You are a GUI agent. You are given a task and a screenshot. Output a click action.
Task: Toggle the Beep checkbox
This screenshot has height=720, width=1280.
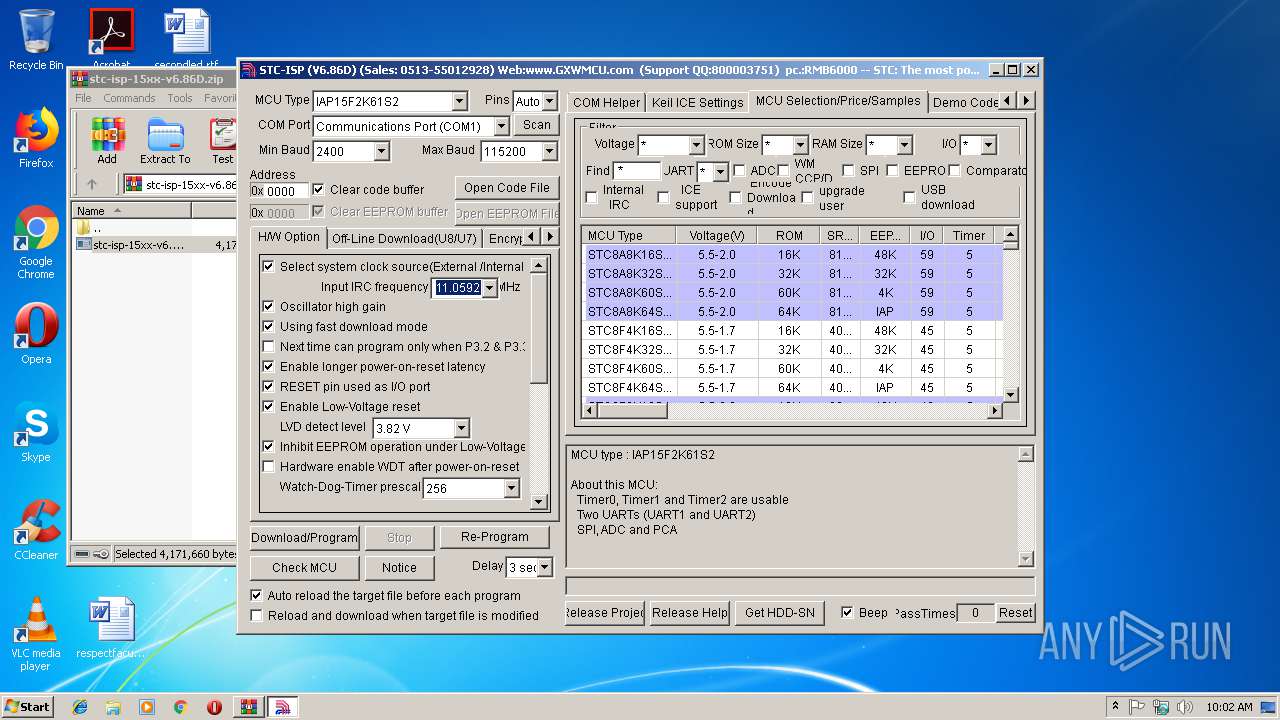point(847,612)
